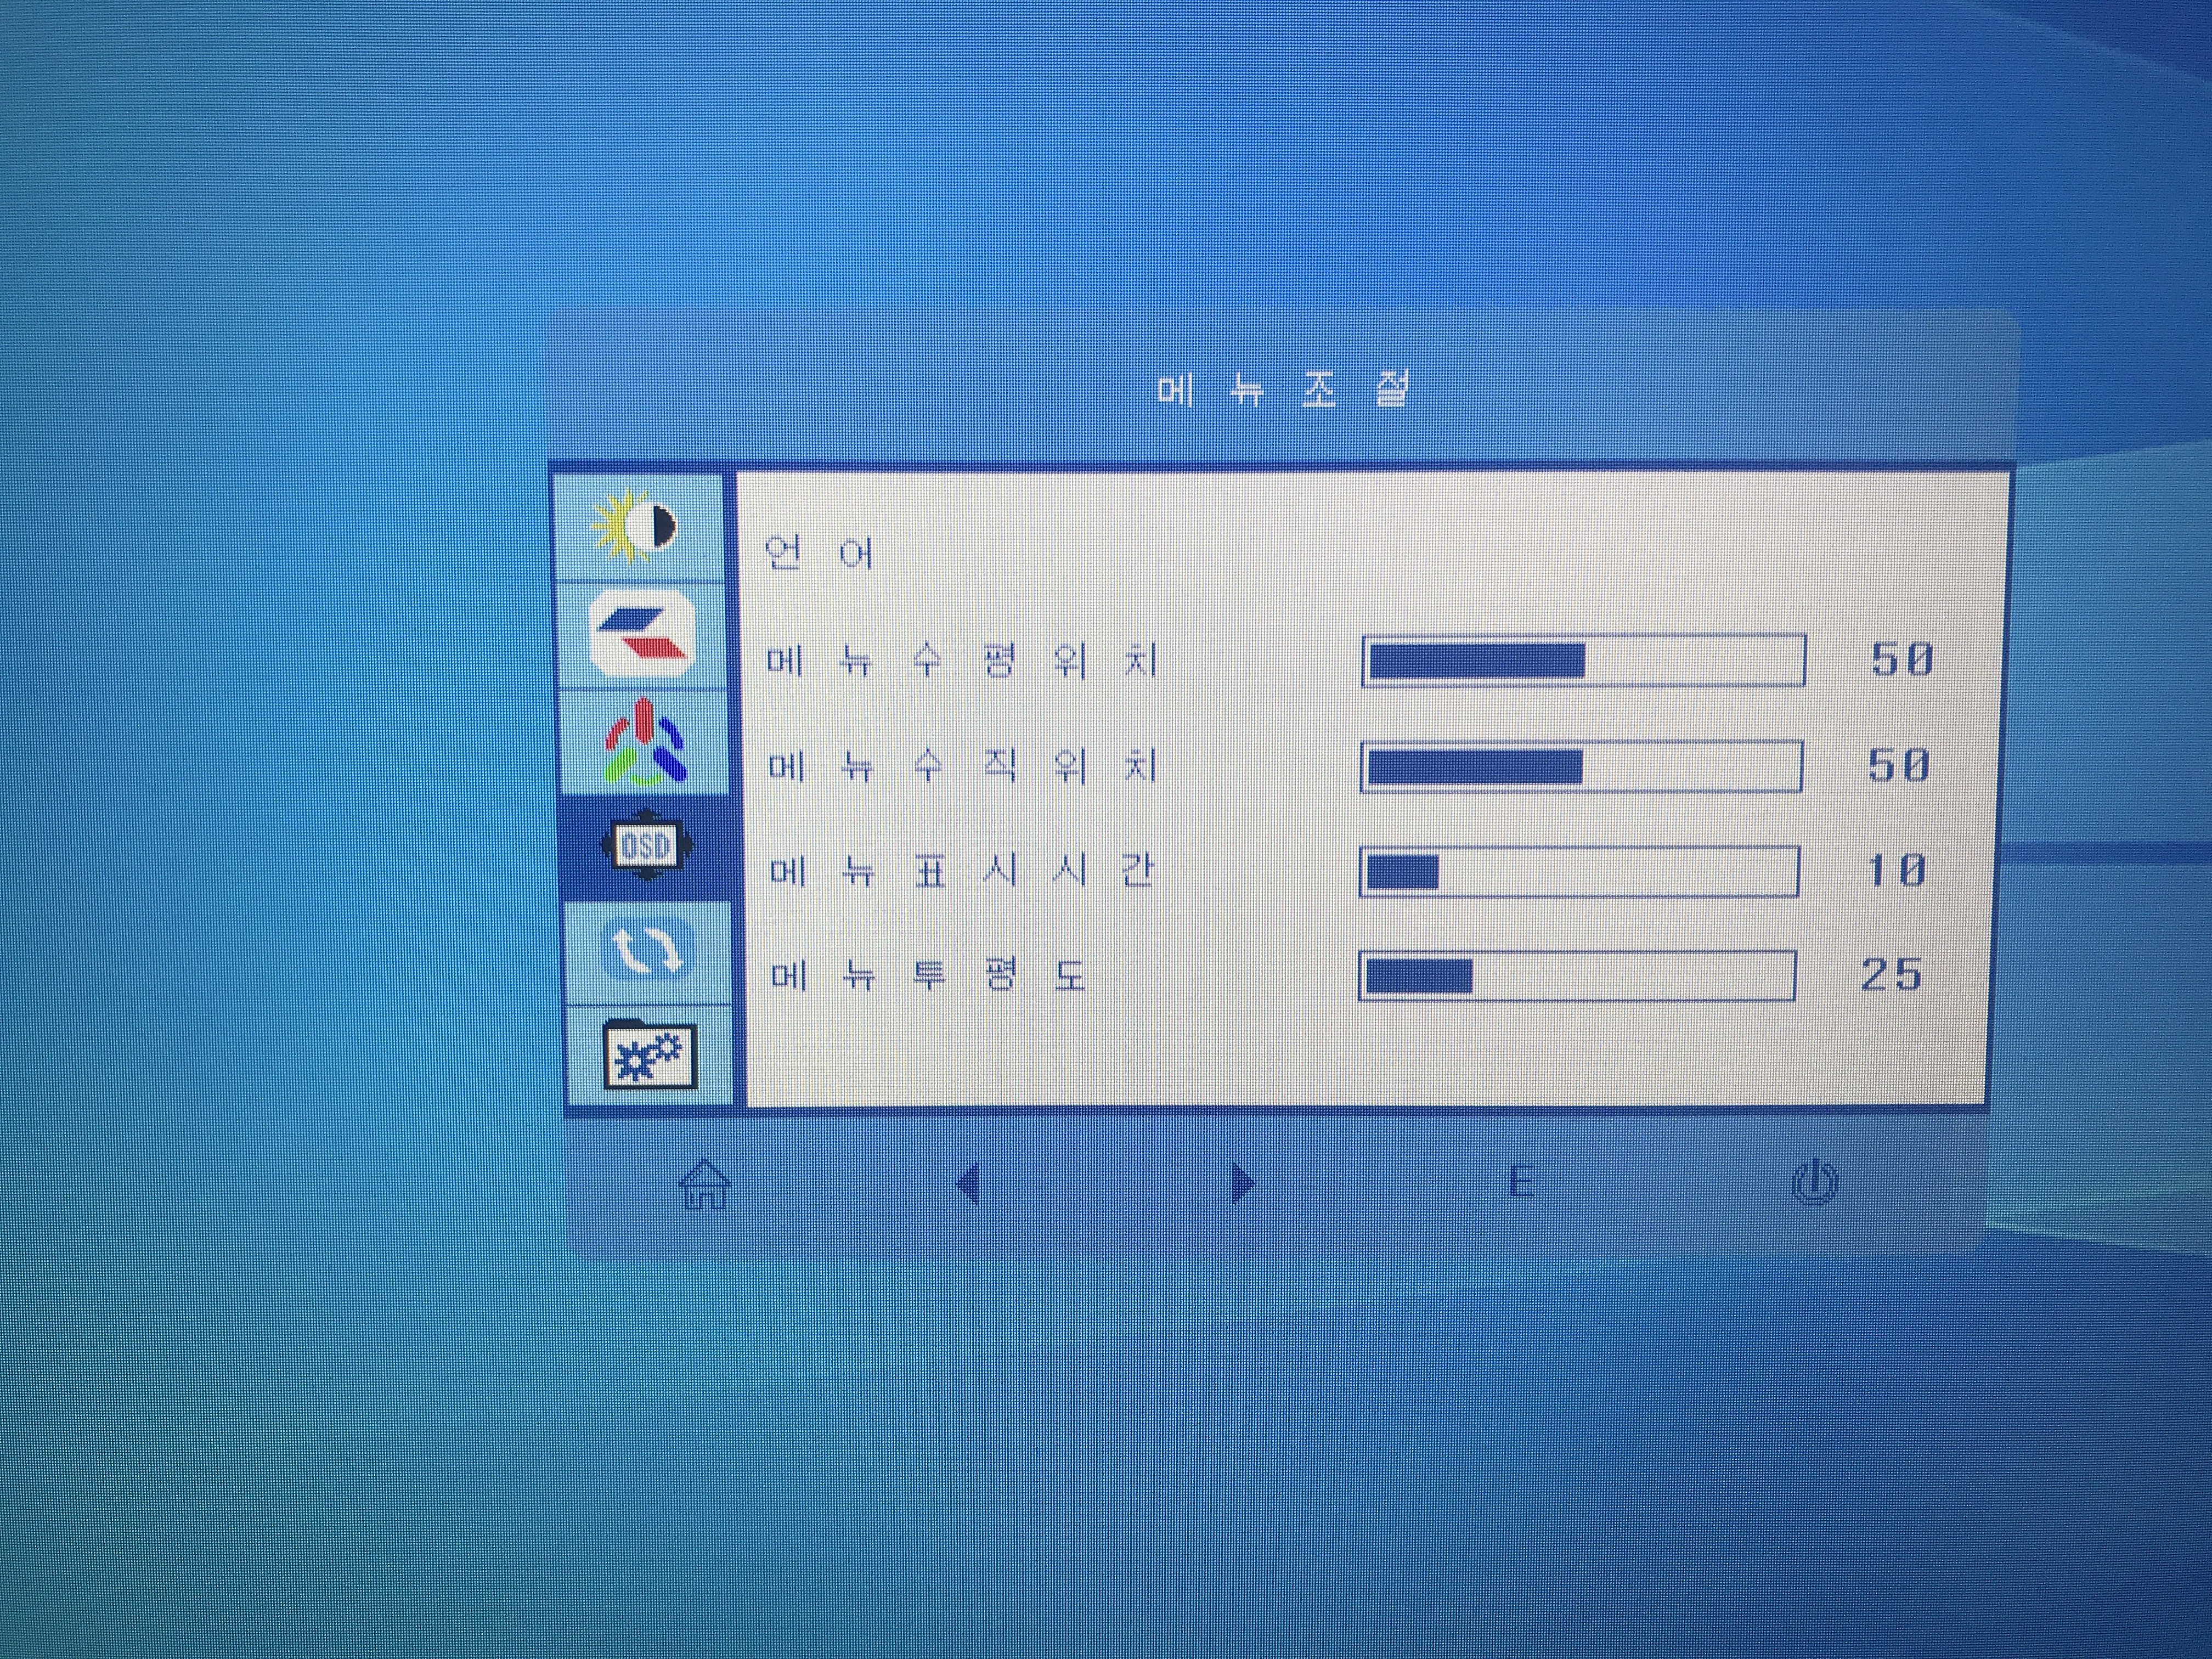This screenshot has height=1659, width=2212.
Task: Select the 메뉴 투명도 item
Action: [x=927, y=974]
